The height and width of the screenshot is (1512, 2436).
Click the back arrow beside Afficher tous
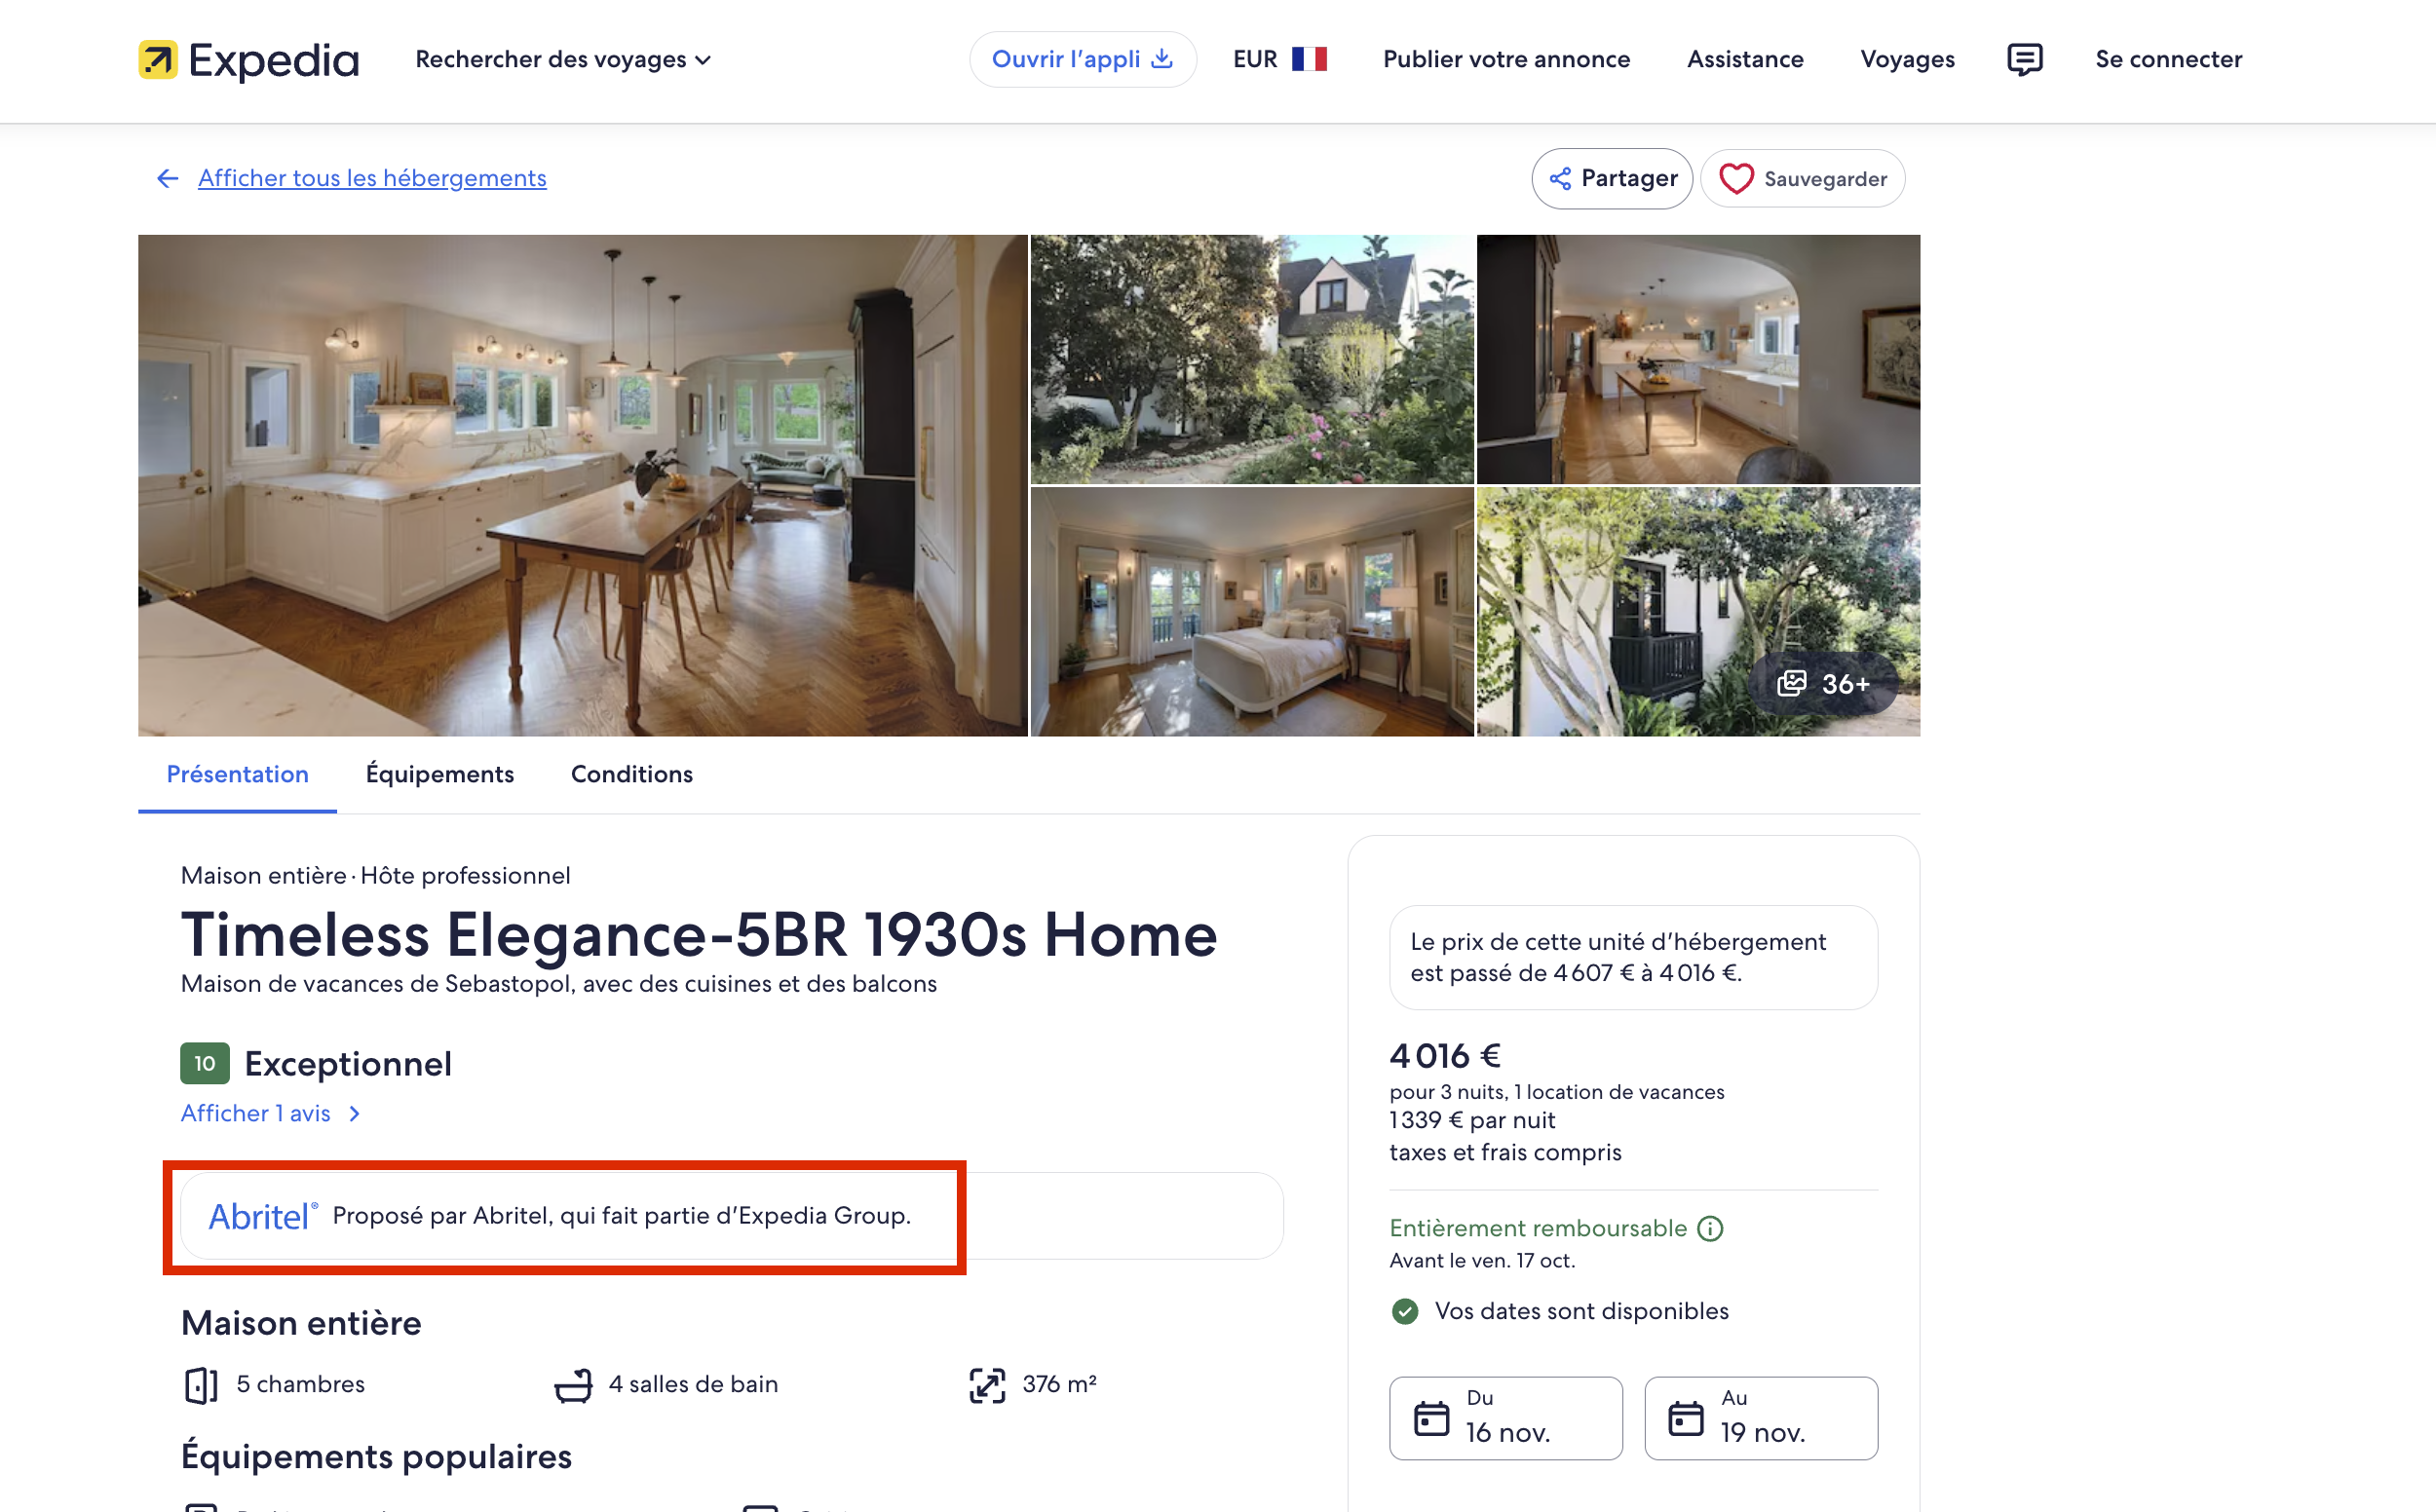tap(167, 178)
